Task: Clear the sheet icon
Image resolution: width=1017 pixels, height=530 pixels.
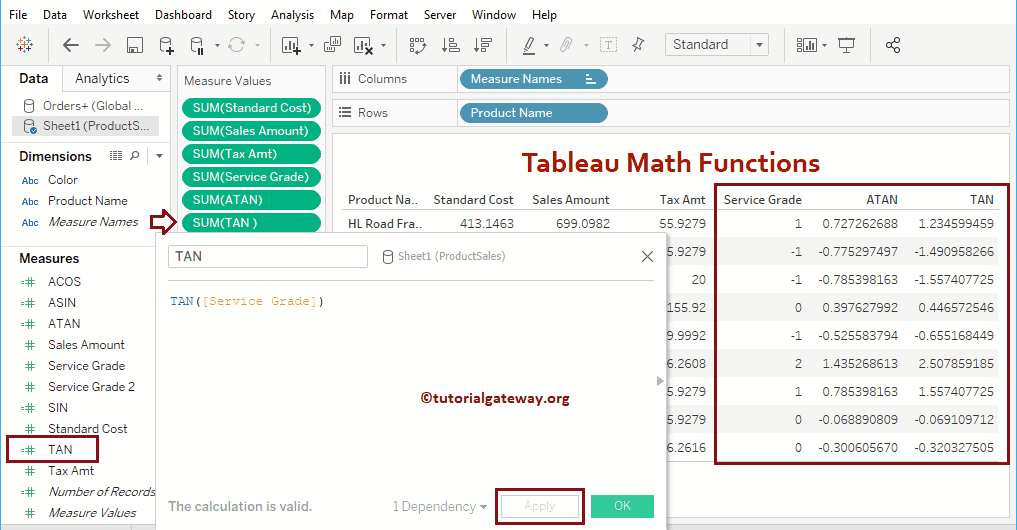Action: tap(363, 45)
